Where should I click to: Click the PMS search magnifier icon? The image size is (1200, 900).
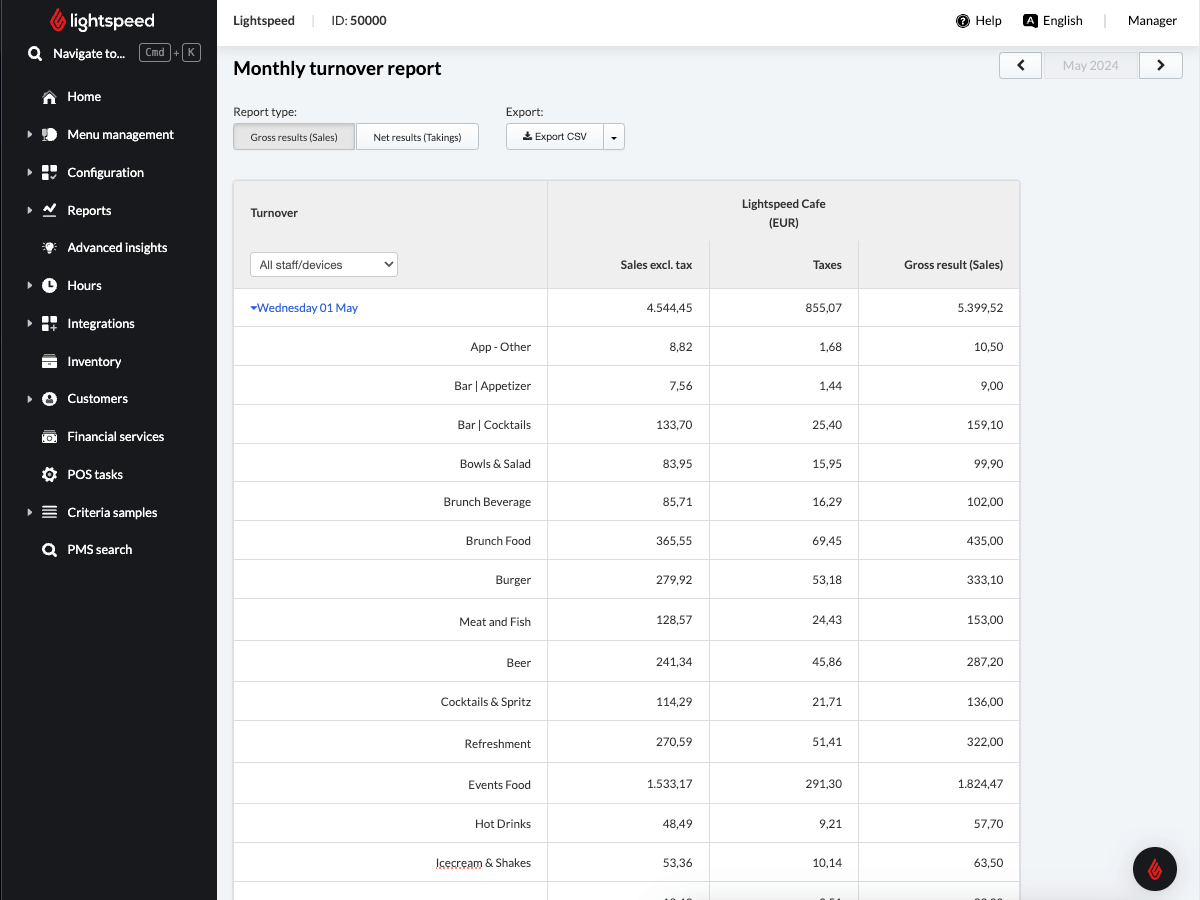(x=49, y=550)
